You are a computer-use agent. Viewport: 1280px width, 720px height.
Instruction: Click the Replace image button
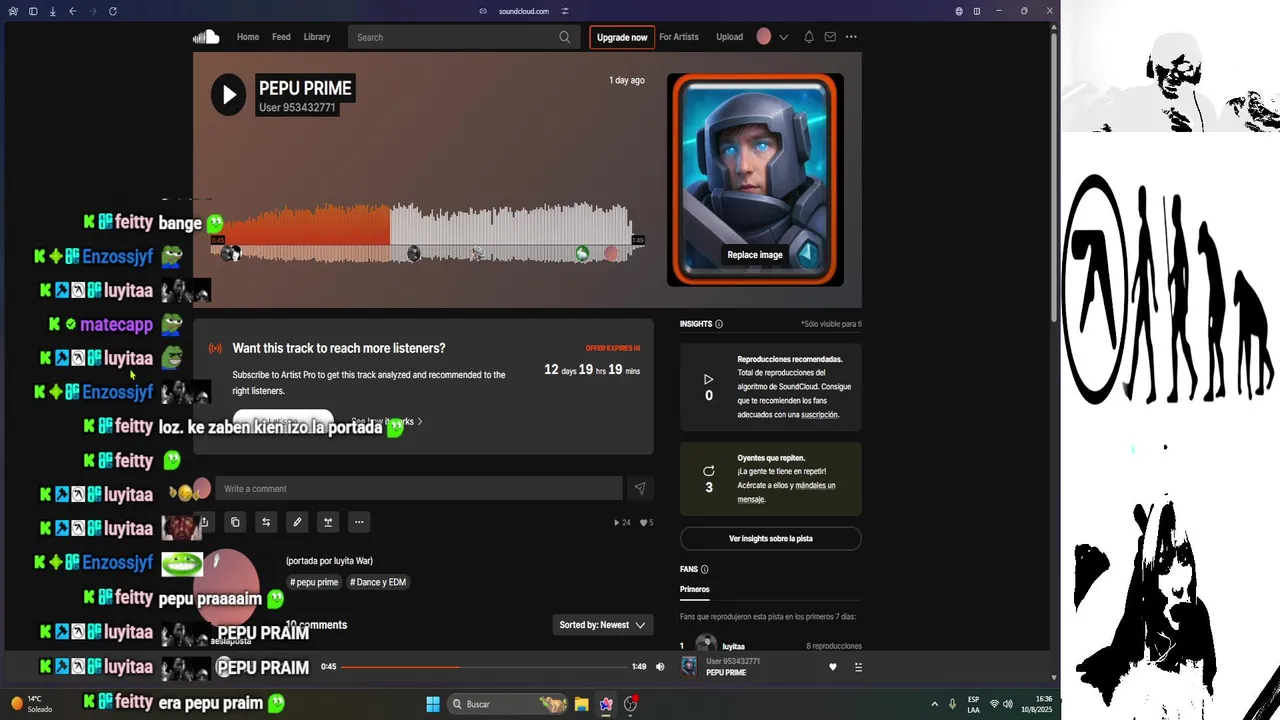pyautogui.click(x=755, y=255)
